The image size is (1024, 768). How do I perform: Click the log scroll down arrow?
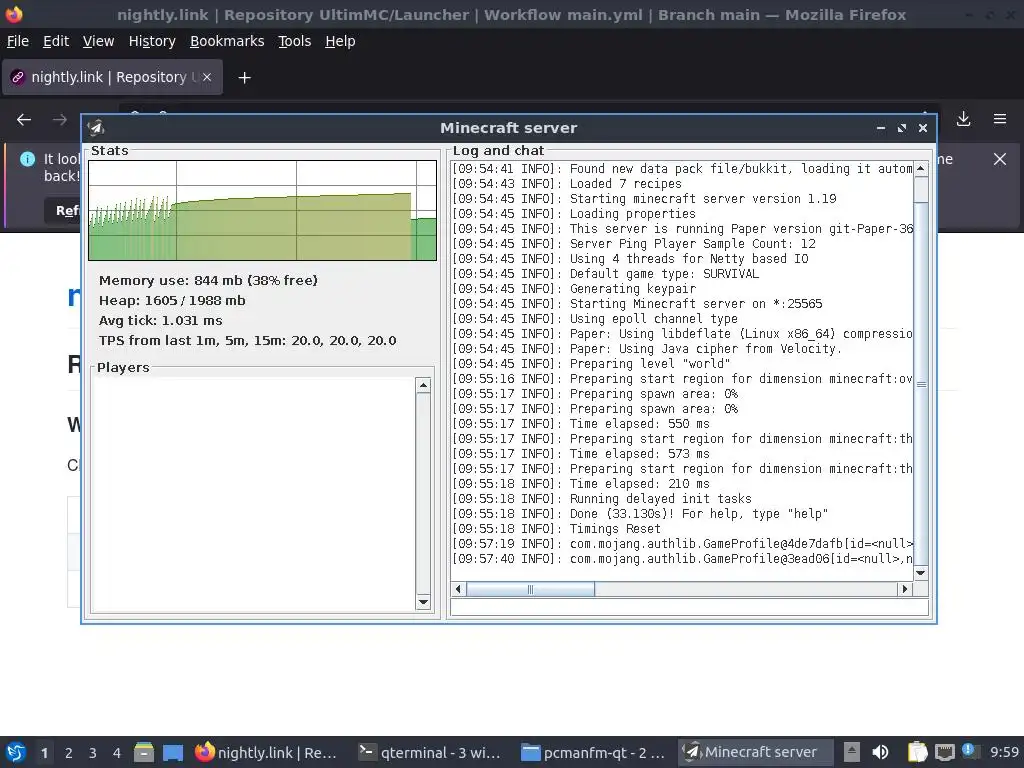[x=921, y=573]
